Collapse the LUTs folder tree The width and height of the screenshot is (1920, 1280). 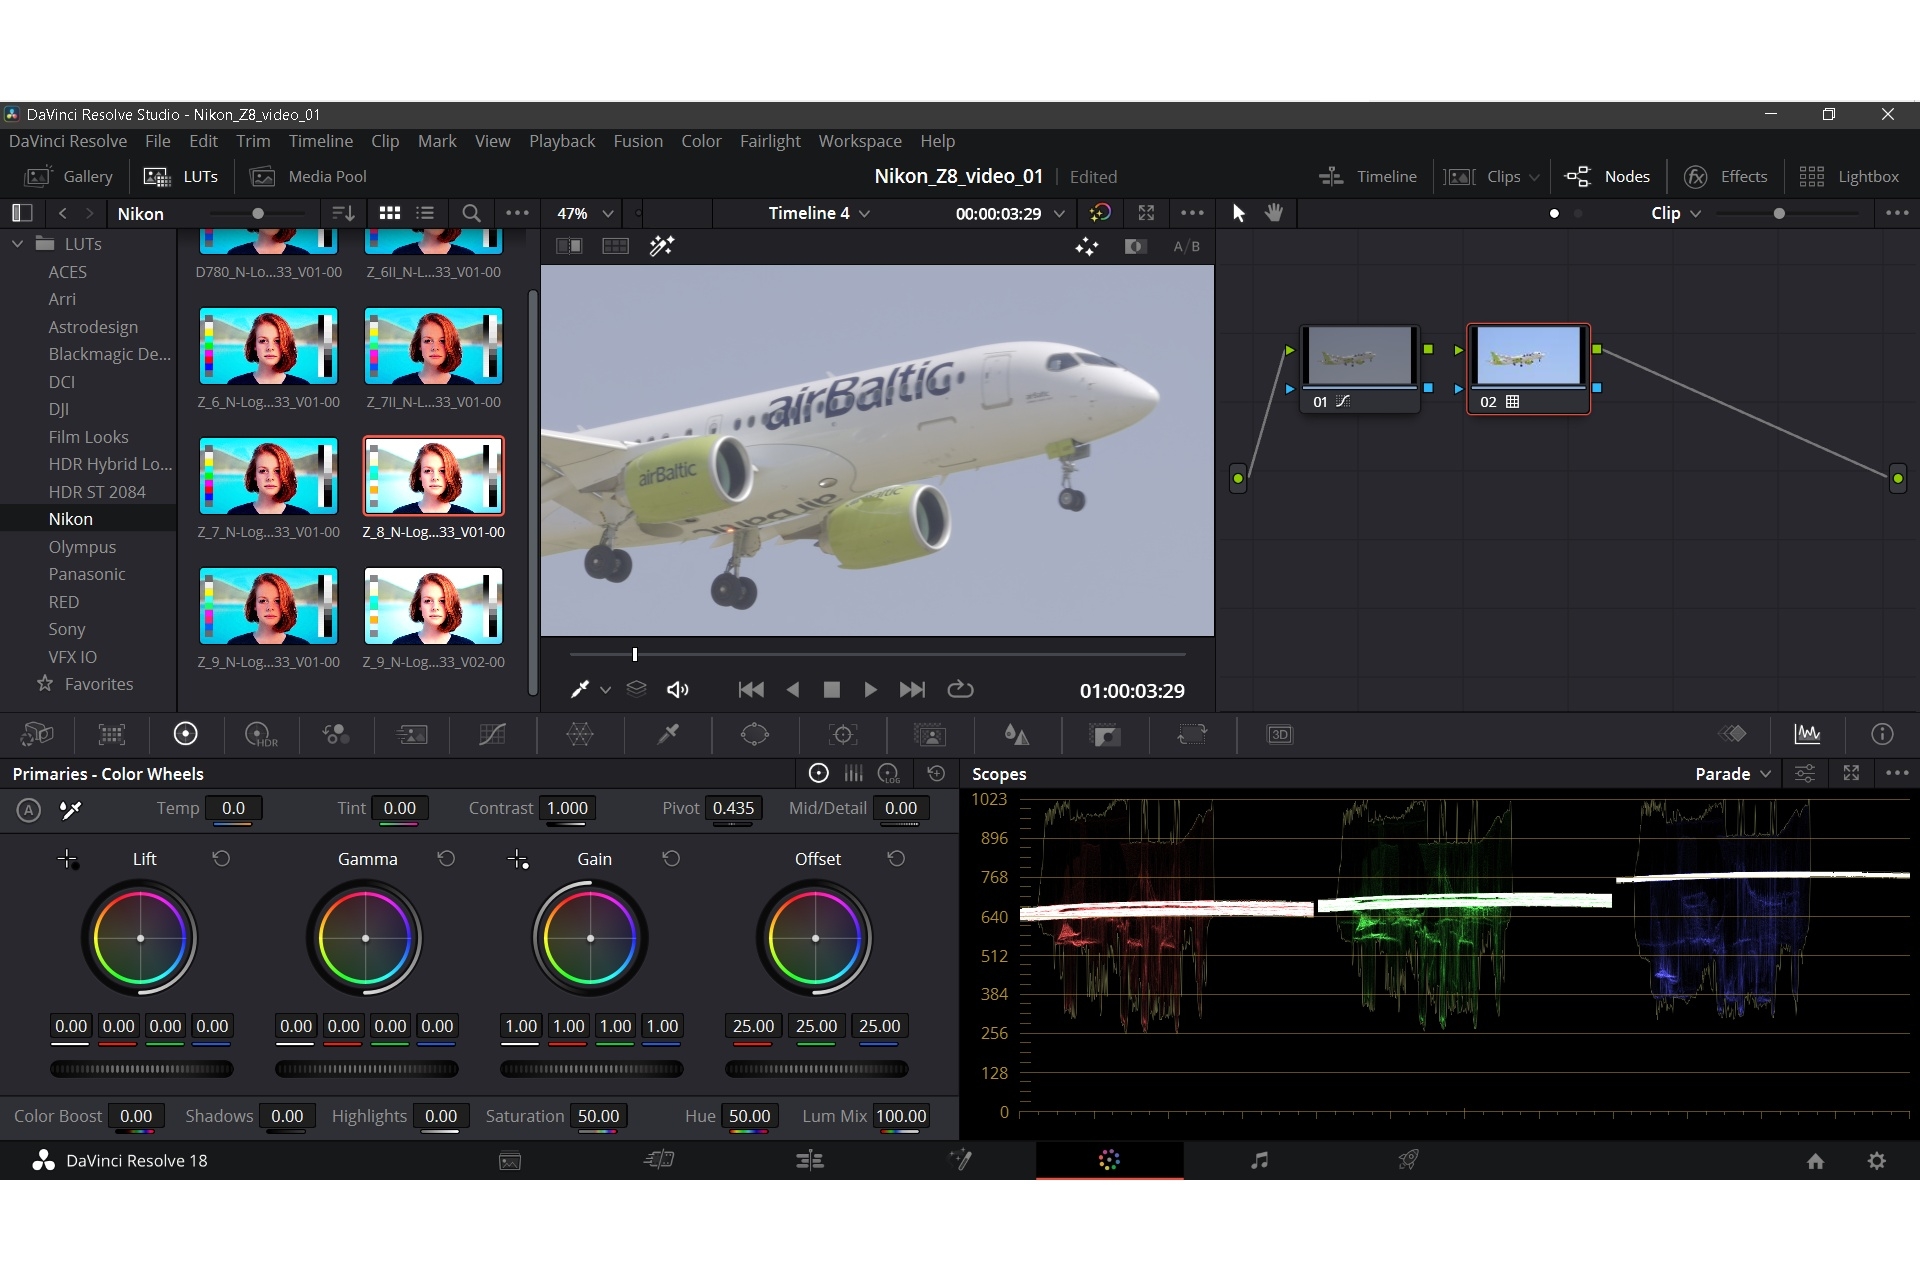(x=17, y=244)
